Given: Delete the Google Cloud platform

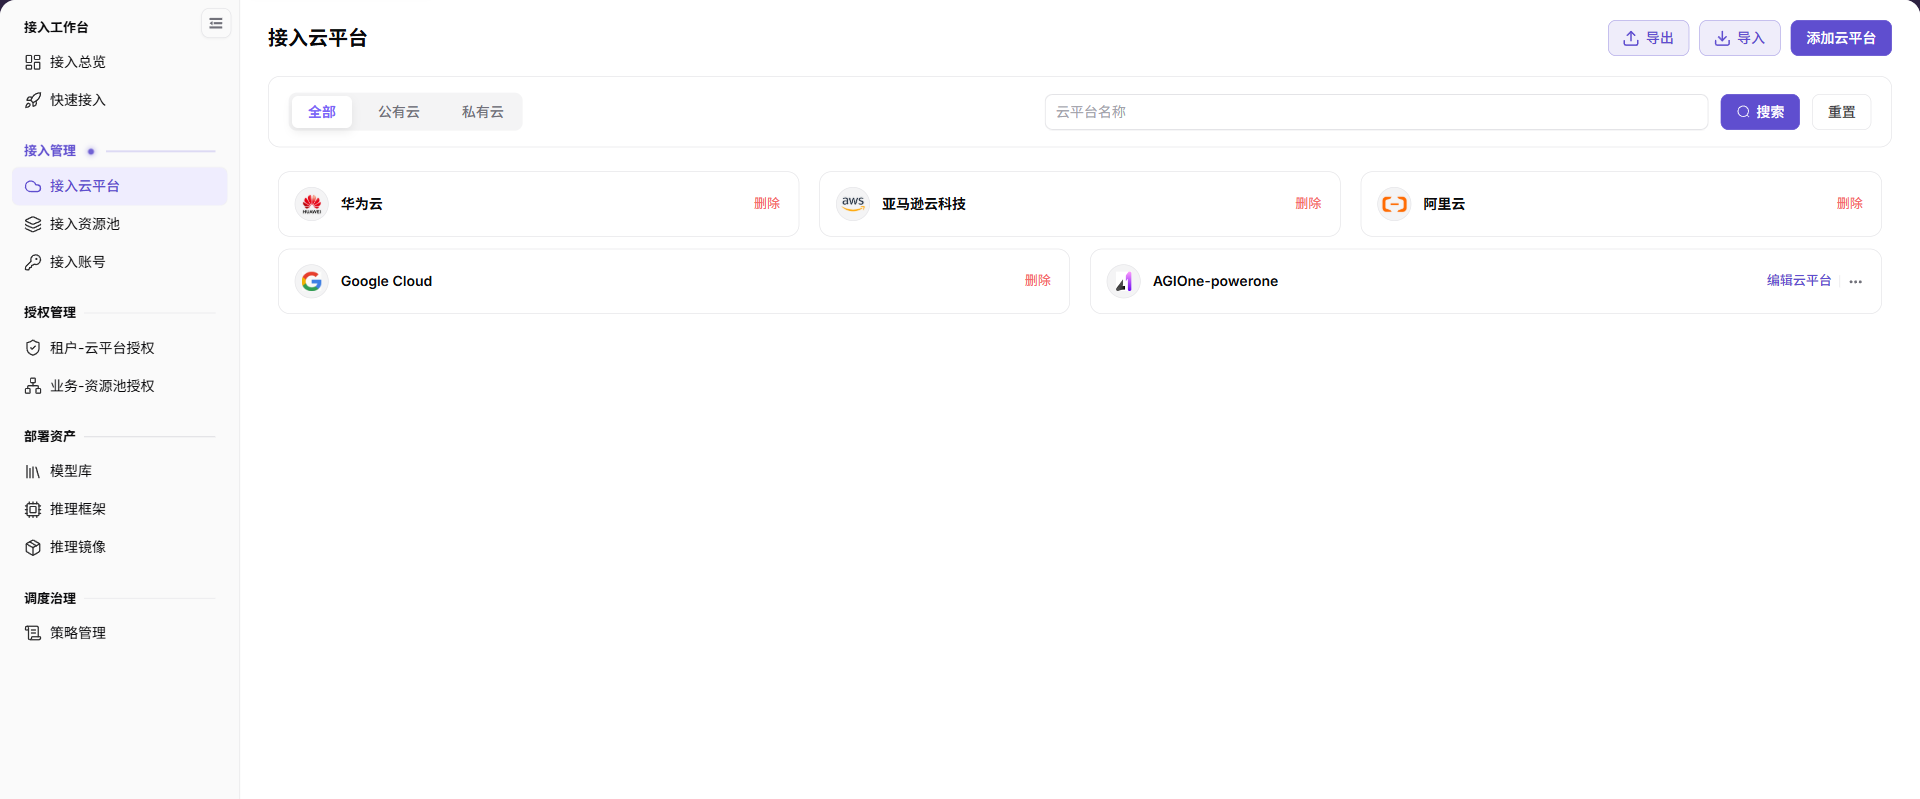Looking at the screenshot, I should 1038,280.
